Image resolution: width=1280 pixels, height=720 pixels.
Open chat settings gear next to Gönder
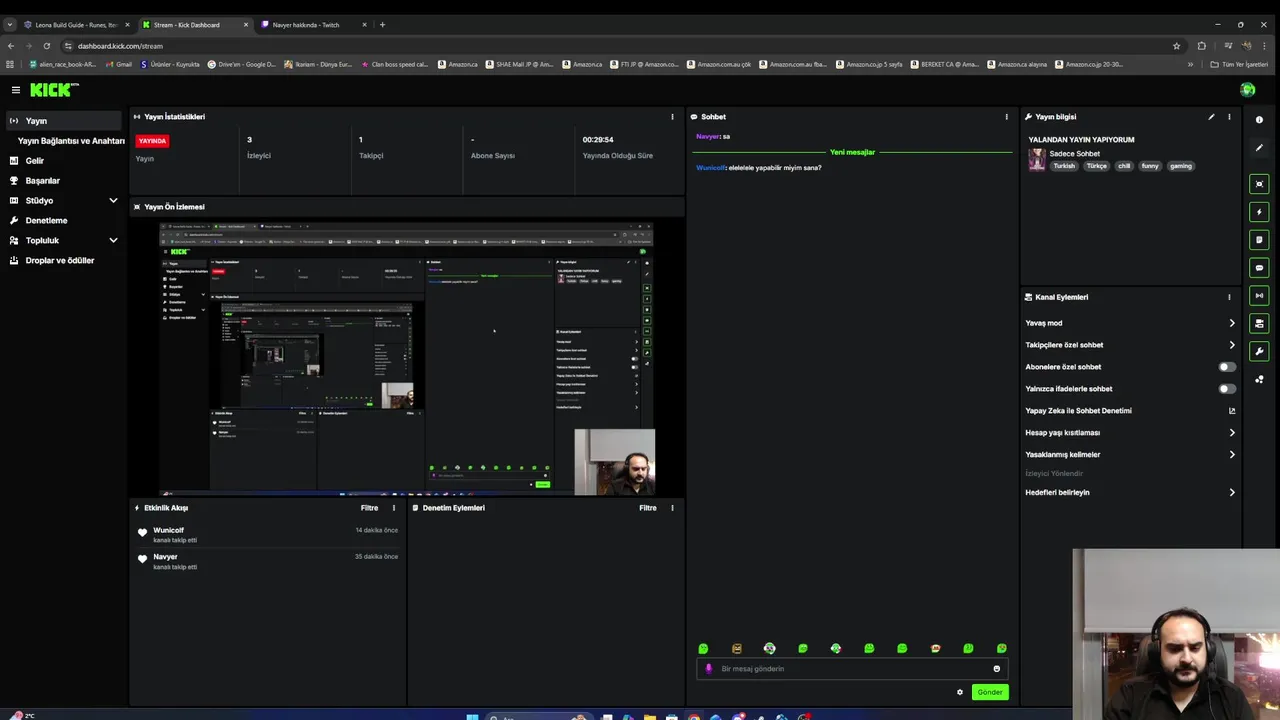click(x=960, y=692)
